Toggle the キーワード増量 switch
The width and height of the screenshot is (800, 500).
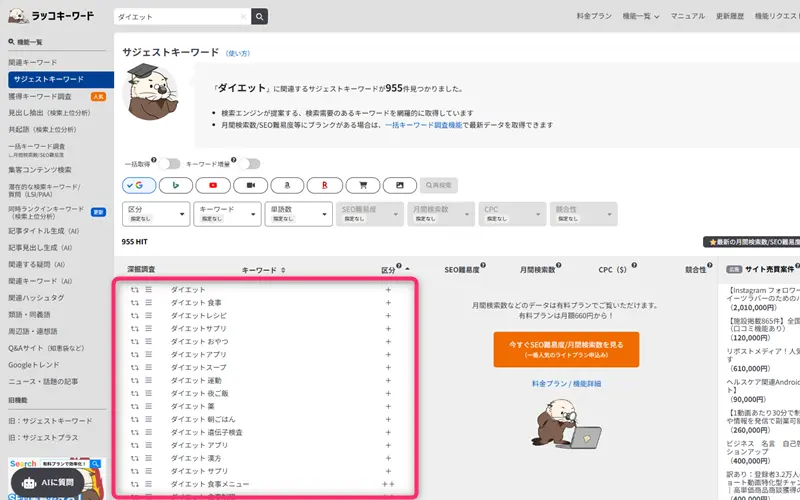(249, 163)
